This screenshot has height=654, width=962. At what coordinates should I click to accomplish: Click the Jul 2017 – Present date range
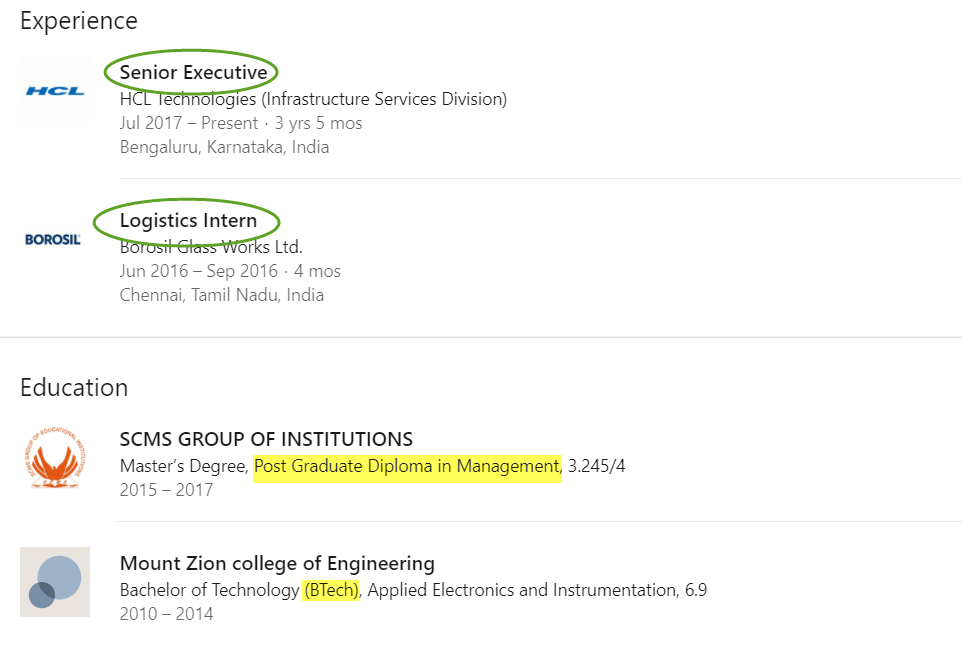pos(189,123)
